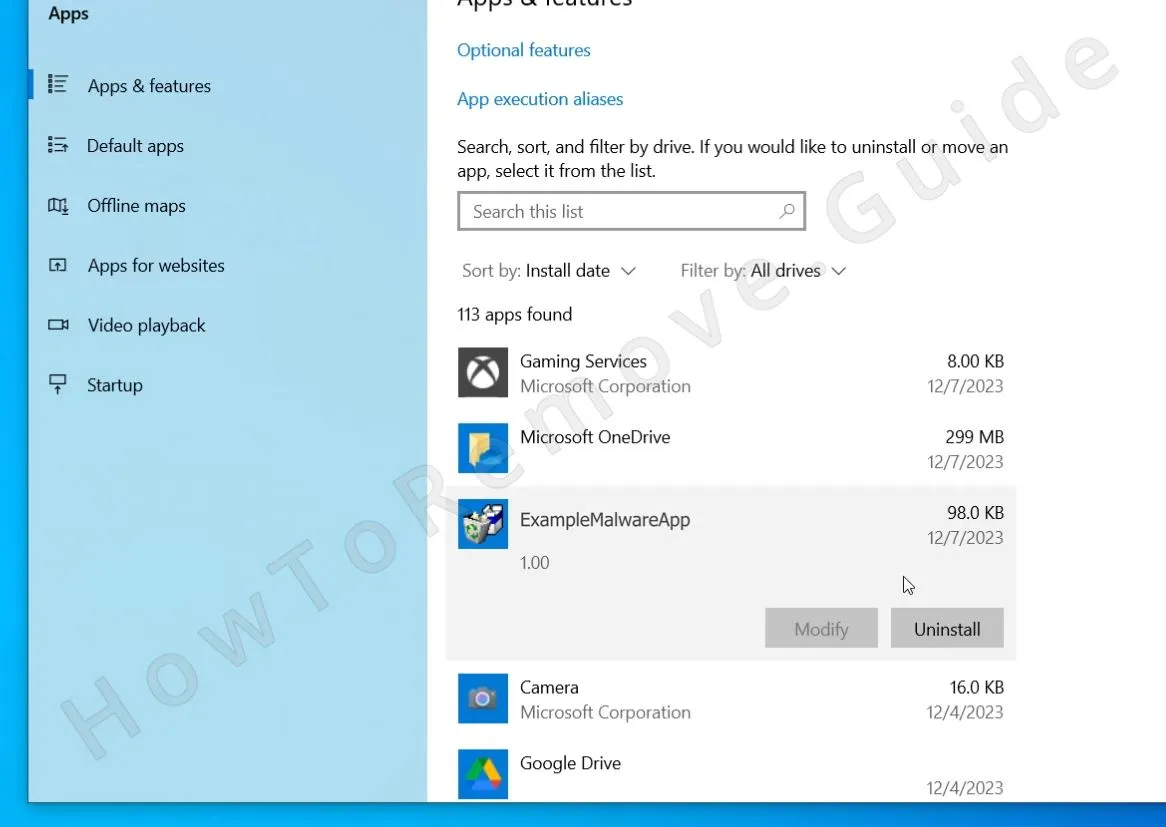The image size is (1166, 827).
Task: Open the Sort by Install date dropdown
Action: pos(549,271)
